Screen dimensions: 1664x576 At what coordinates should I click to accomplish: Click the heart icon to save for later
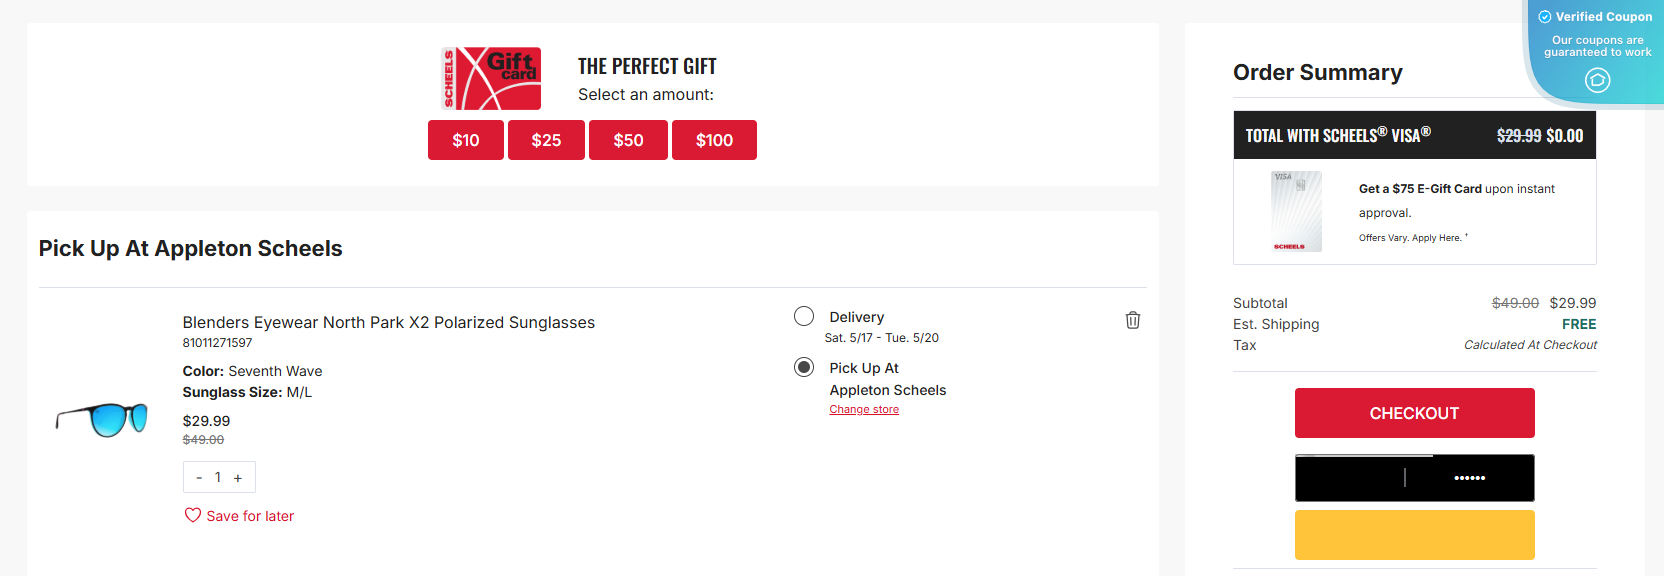(193, 515)
